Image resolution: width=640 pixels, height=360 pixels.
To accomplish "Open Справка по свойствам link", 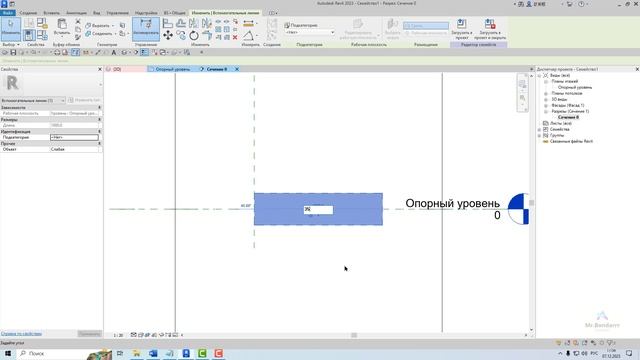I will [x=21, y=334].
